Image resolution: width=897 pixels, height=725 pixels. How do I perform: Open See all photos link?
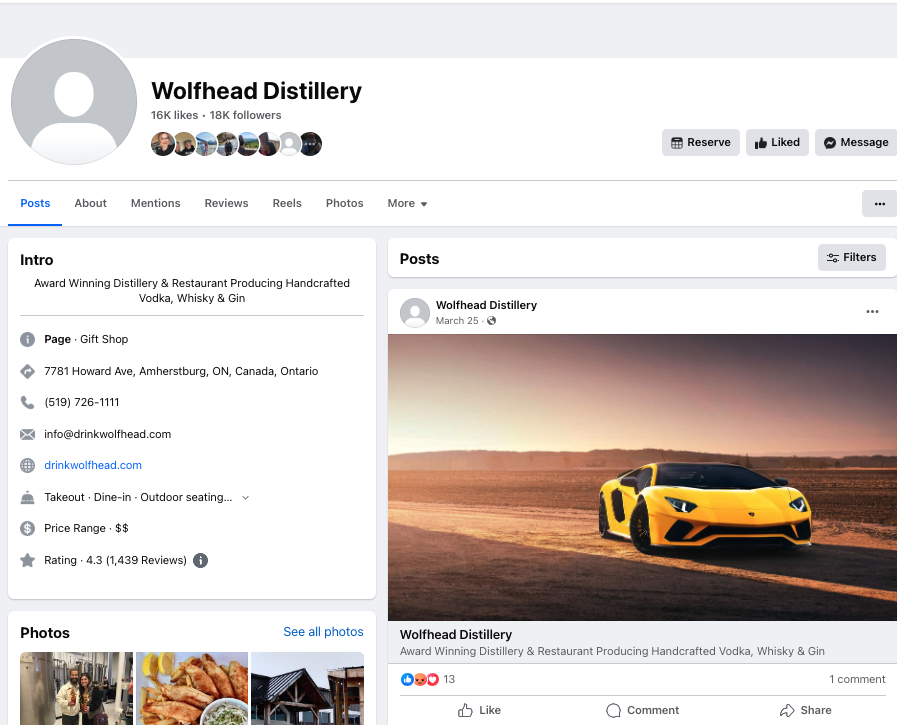point(323,632)
